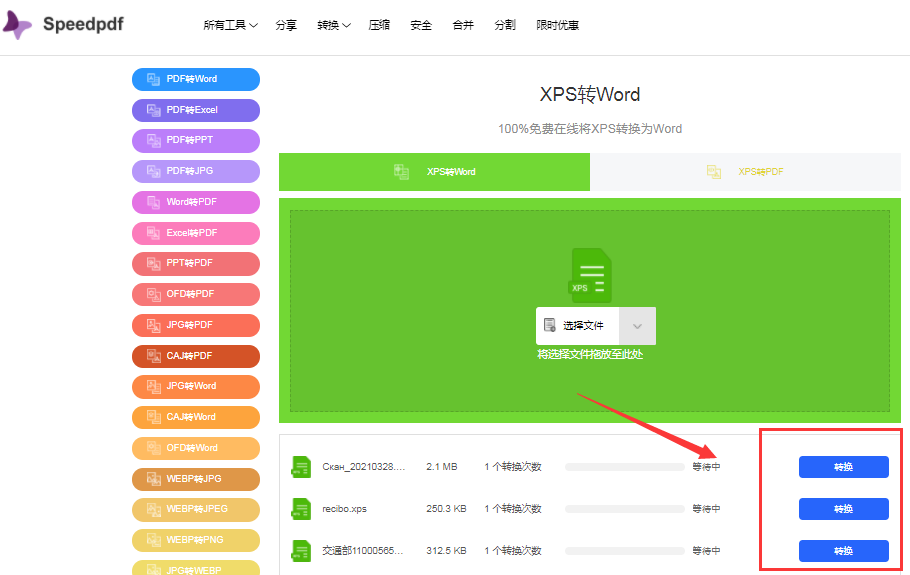Screen dimensions: 910x575
Task: Open the Word转PDF sidebar tool
Action: click(x=196, y=202)
